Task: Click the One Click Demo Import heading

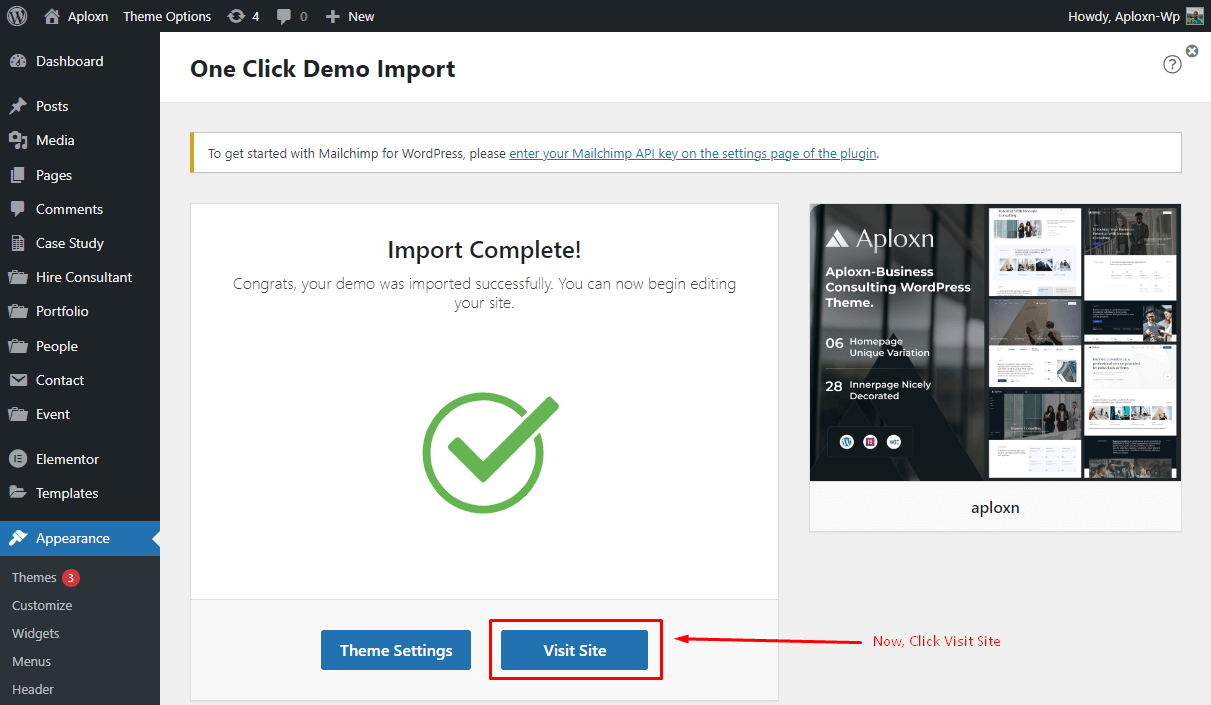Action: [322, 68]
